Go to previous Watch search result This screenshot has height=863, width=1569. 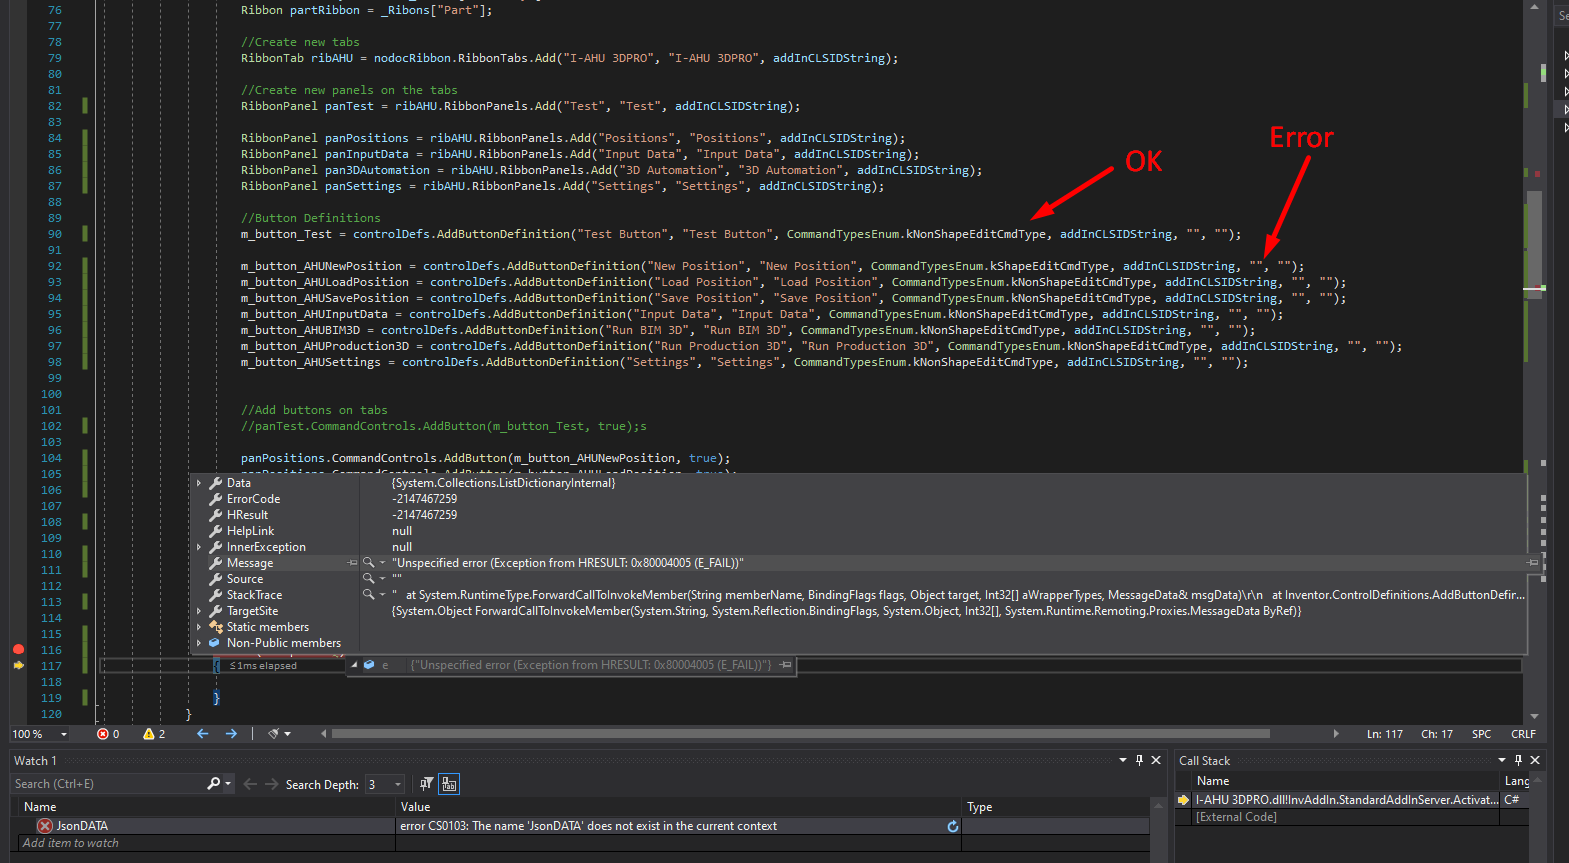tap(250, 784)
